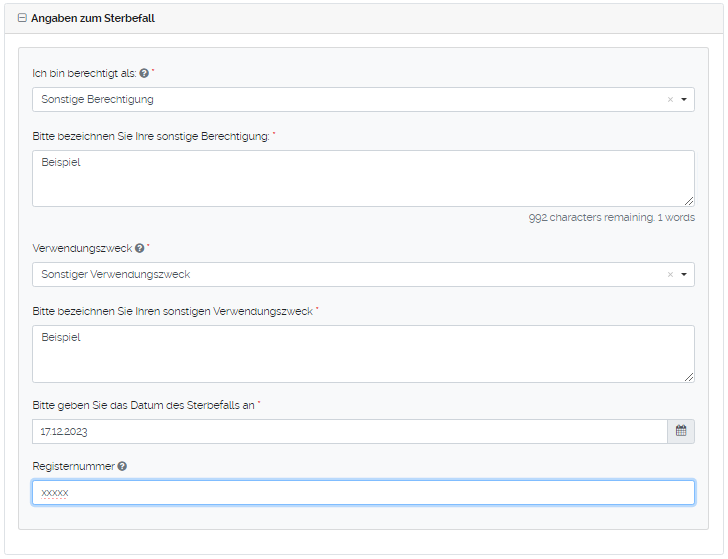Click into the Registernummer input field
Image resolution: width=728 pixels, height=559 pixels.
tap(363, 493)
